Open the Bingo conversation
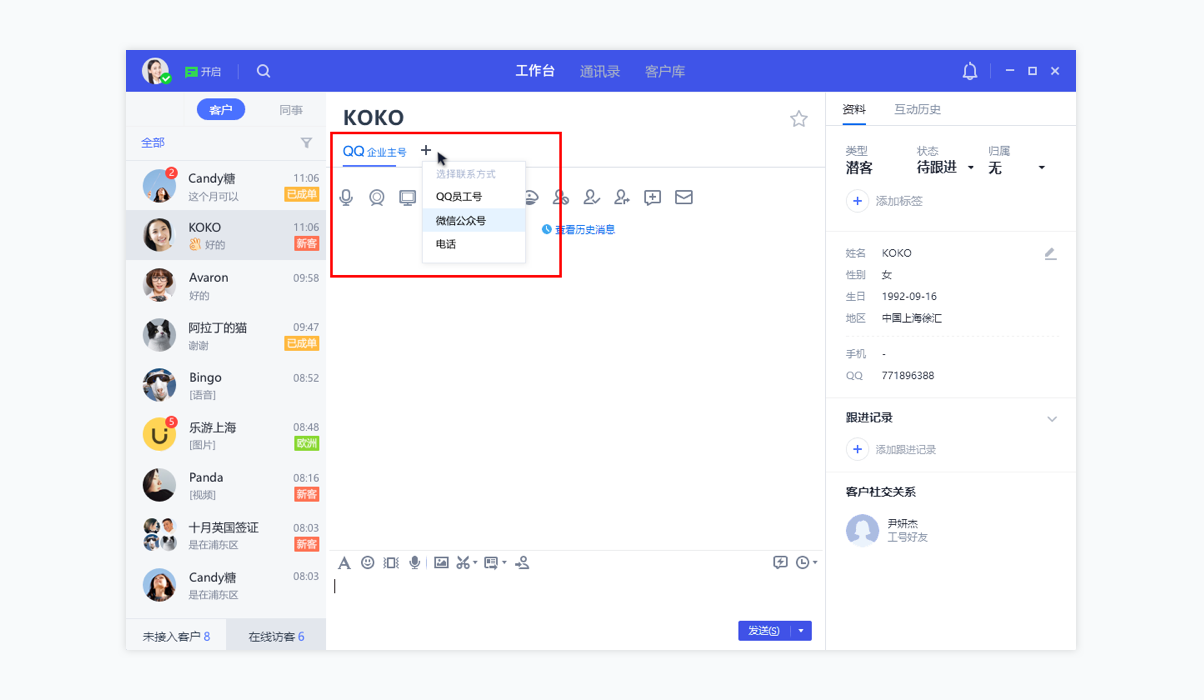 pos(226,386)
